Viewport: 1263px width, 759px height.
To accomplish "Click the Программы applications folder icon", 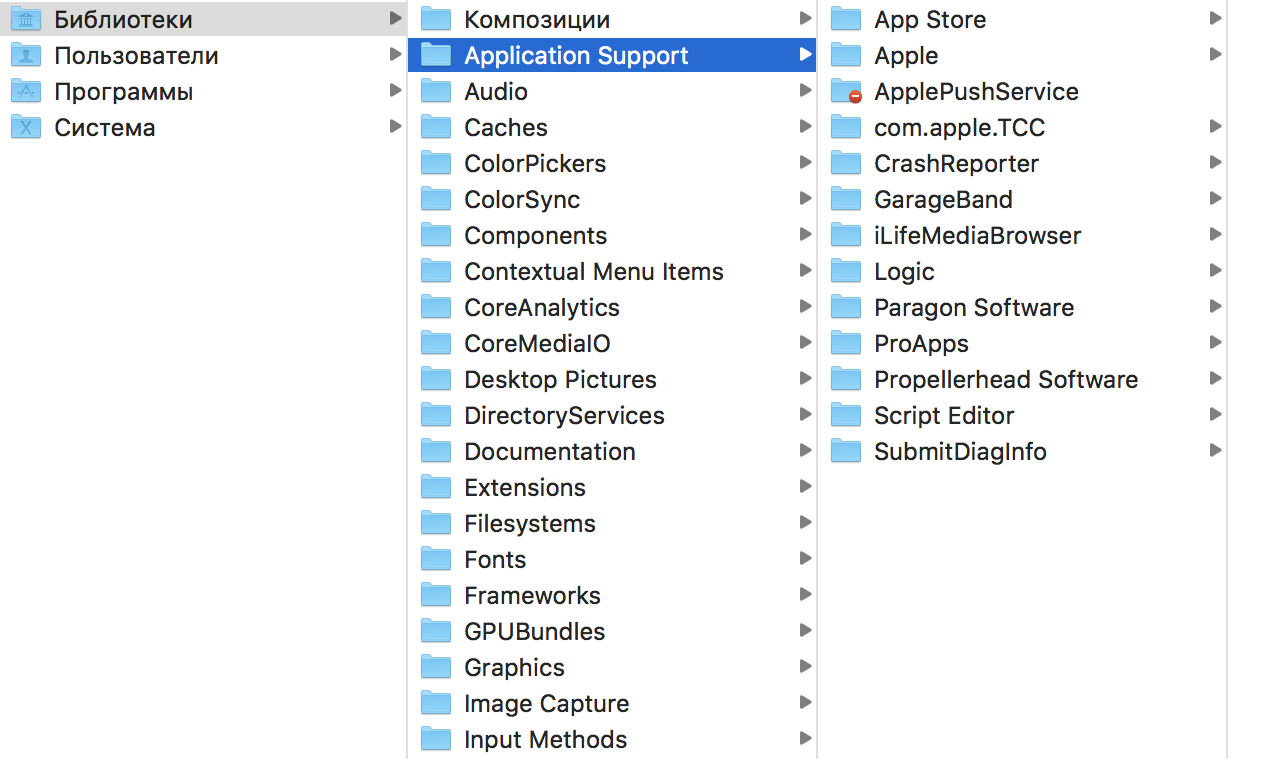I will (26, 91).
